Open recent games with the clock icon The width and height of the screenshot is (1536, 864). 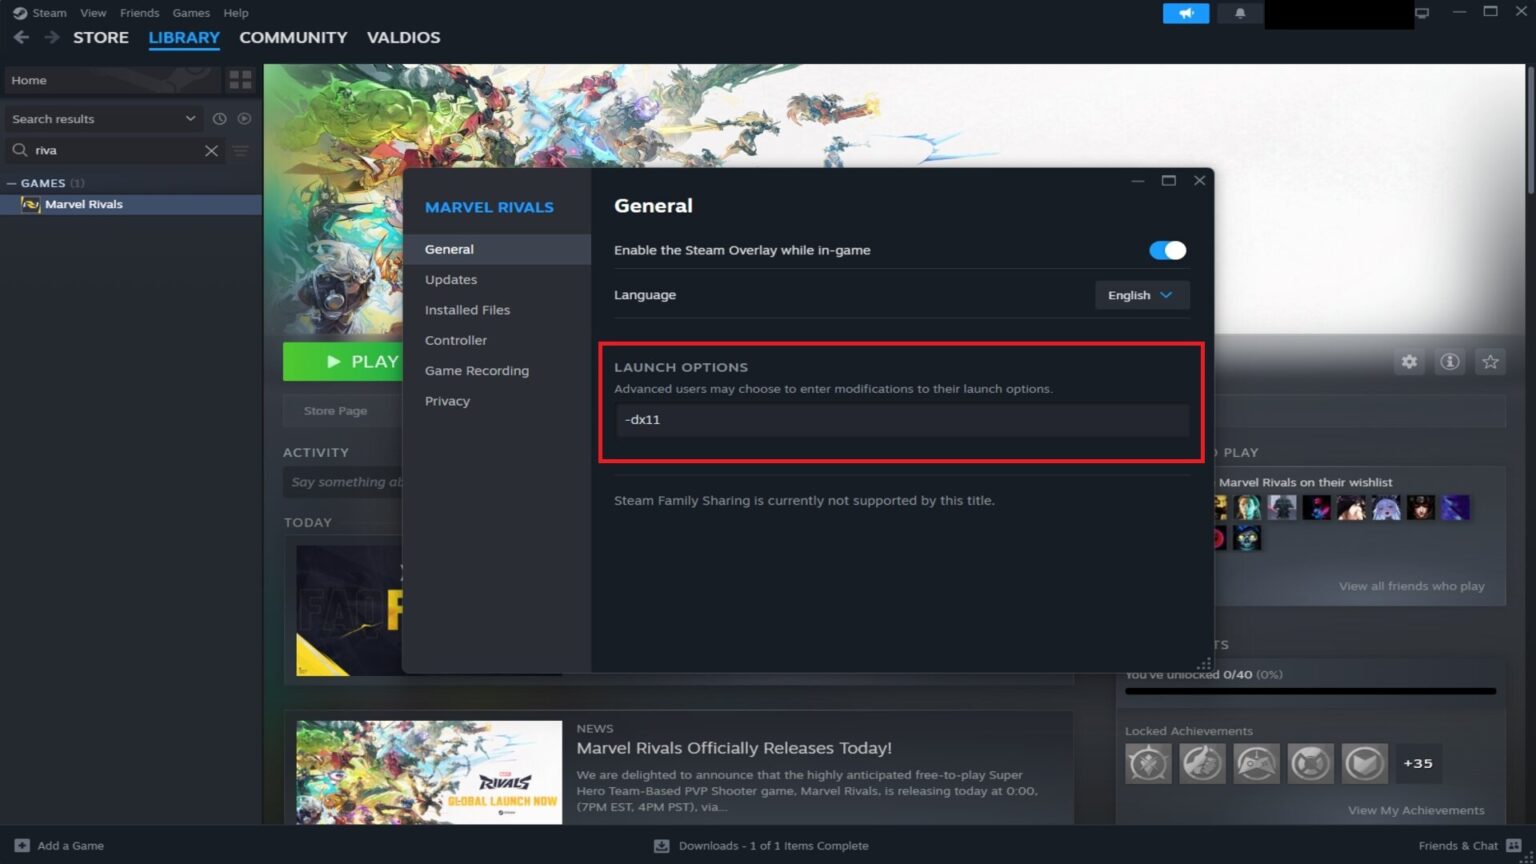[220, 118]
